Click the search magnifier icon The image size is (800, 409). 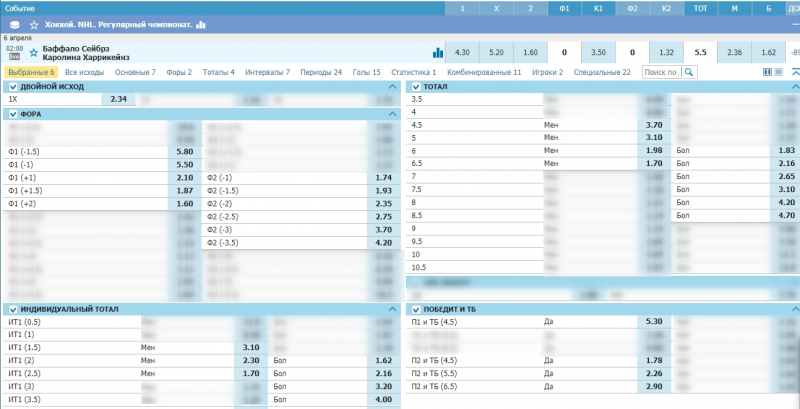coord(689,73)
